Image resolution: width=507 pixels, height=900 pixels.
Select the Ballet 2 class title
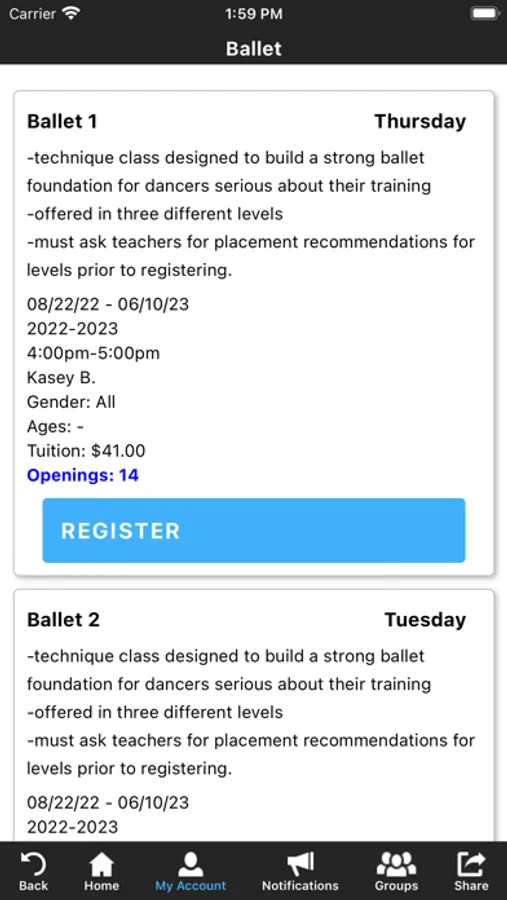[x=63, y=620]
